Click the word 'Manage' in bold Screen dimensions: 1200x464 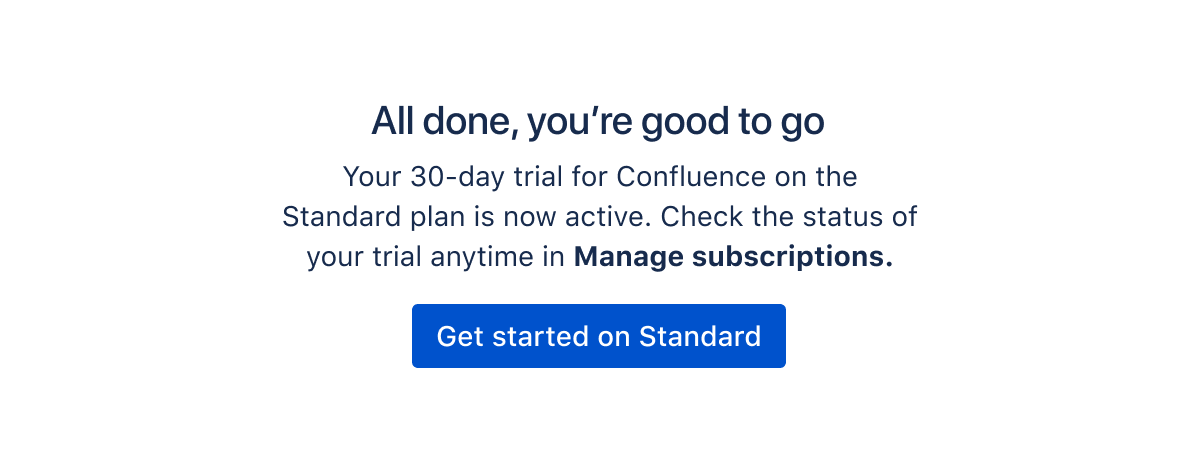pos(629,257)
